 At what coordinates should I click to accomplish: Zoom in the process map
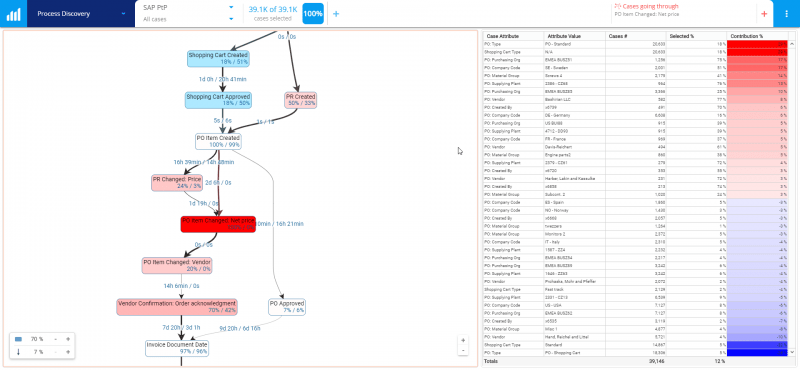tap(463, 340)
